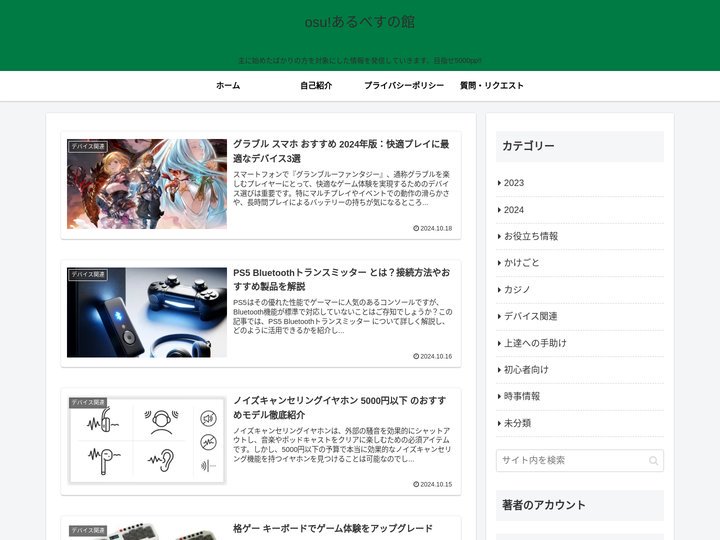Click the clock icon beside 2024.10.16

(416, 356)
